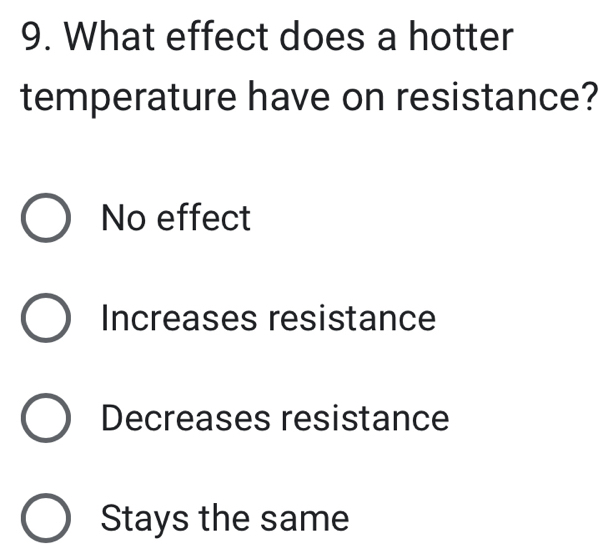Image resolution: width=605 pixels, height=560 pixels.
Task: Choose the "Increases resistance" radio button
Action: pyautogui.click(x=46, y=320)
